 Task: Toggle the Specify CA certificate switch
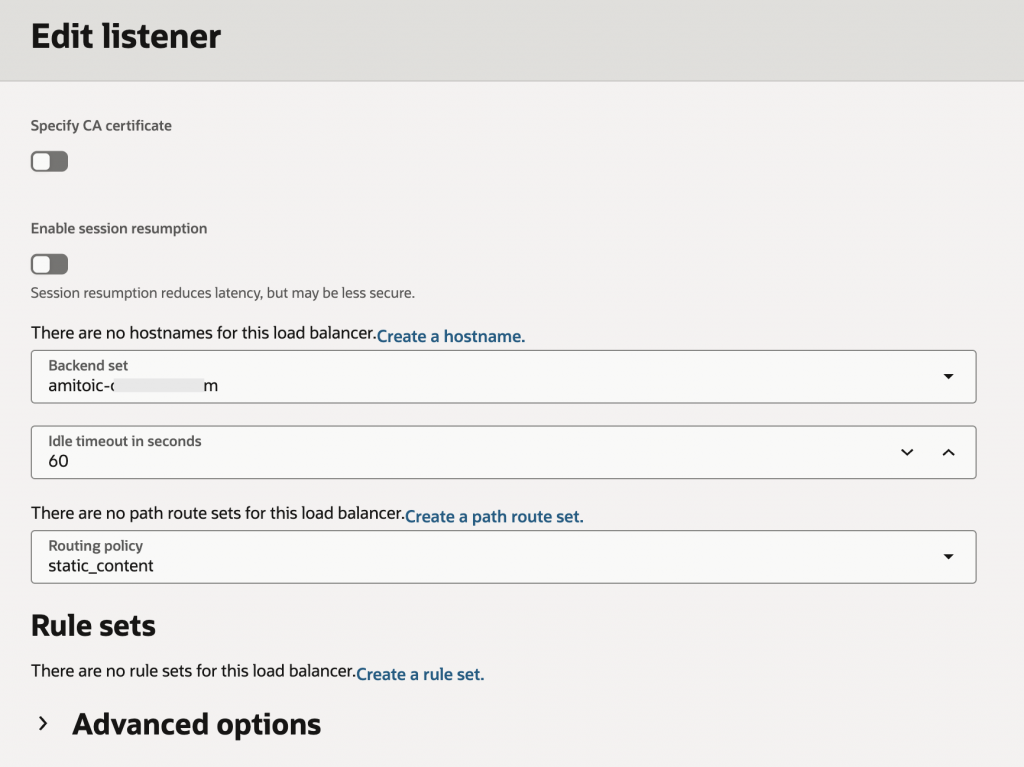[x=50, y=161]
